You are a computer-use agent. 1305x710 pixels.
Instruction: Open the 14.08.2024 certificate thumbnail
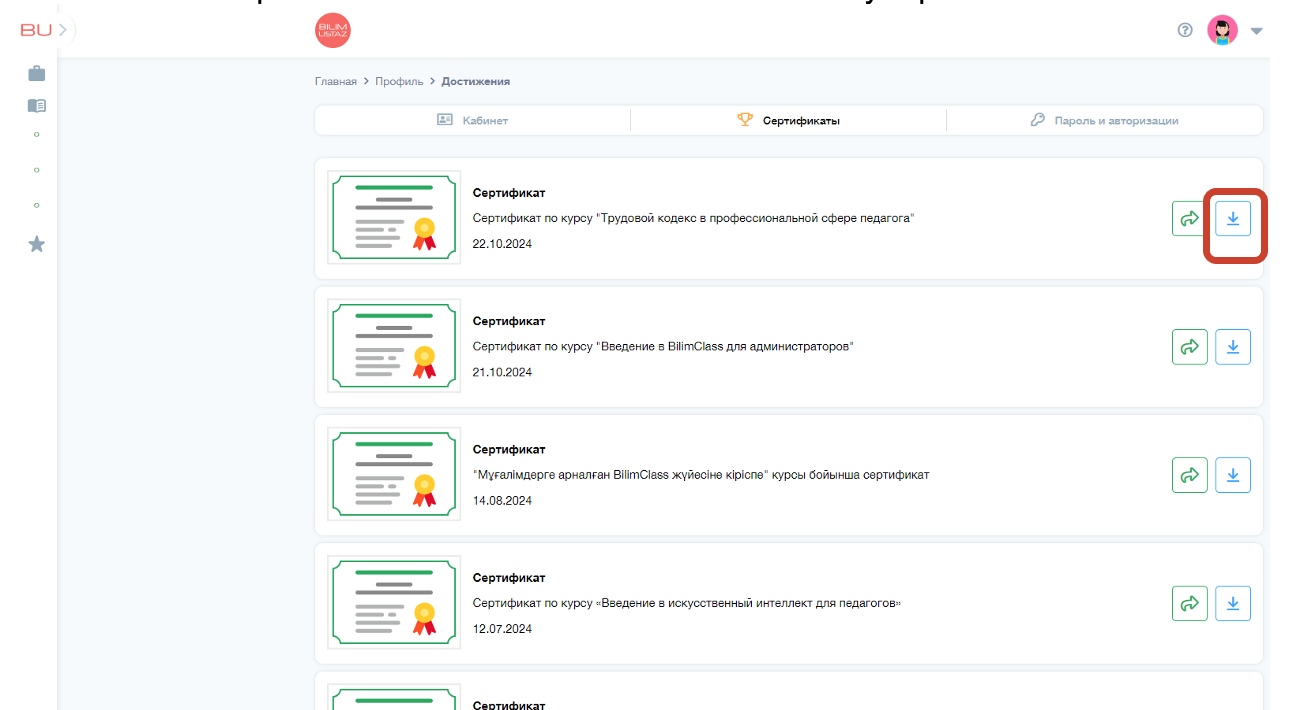click(x=394, y=474)
